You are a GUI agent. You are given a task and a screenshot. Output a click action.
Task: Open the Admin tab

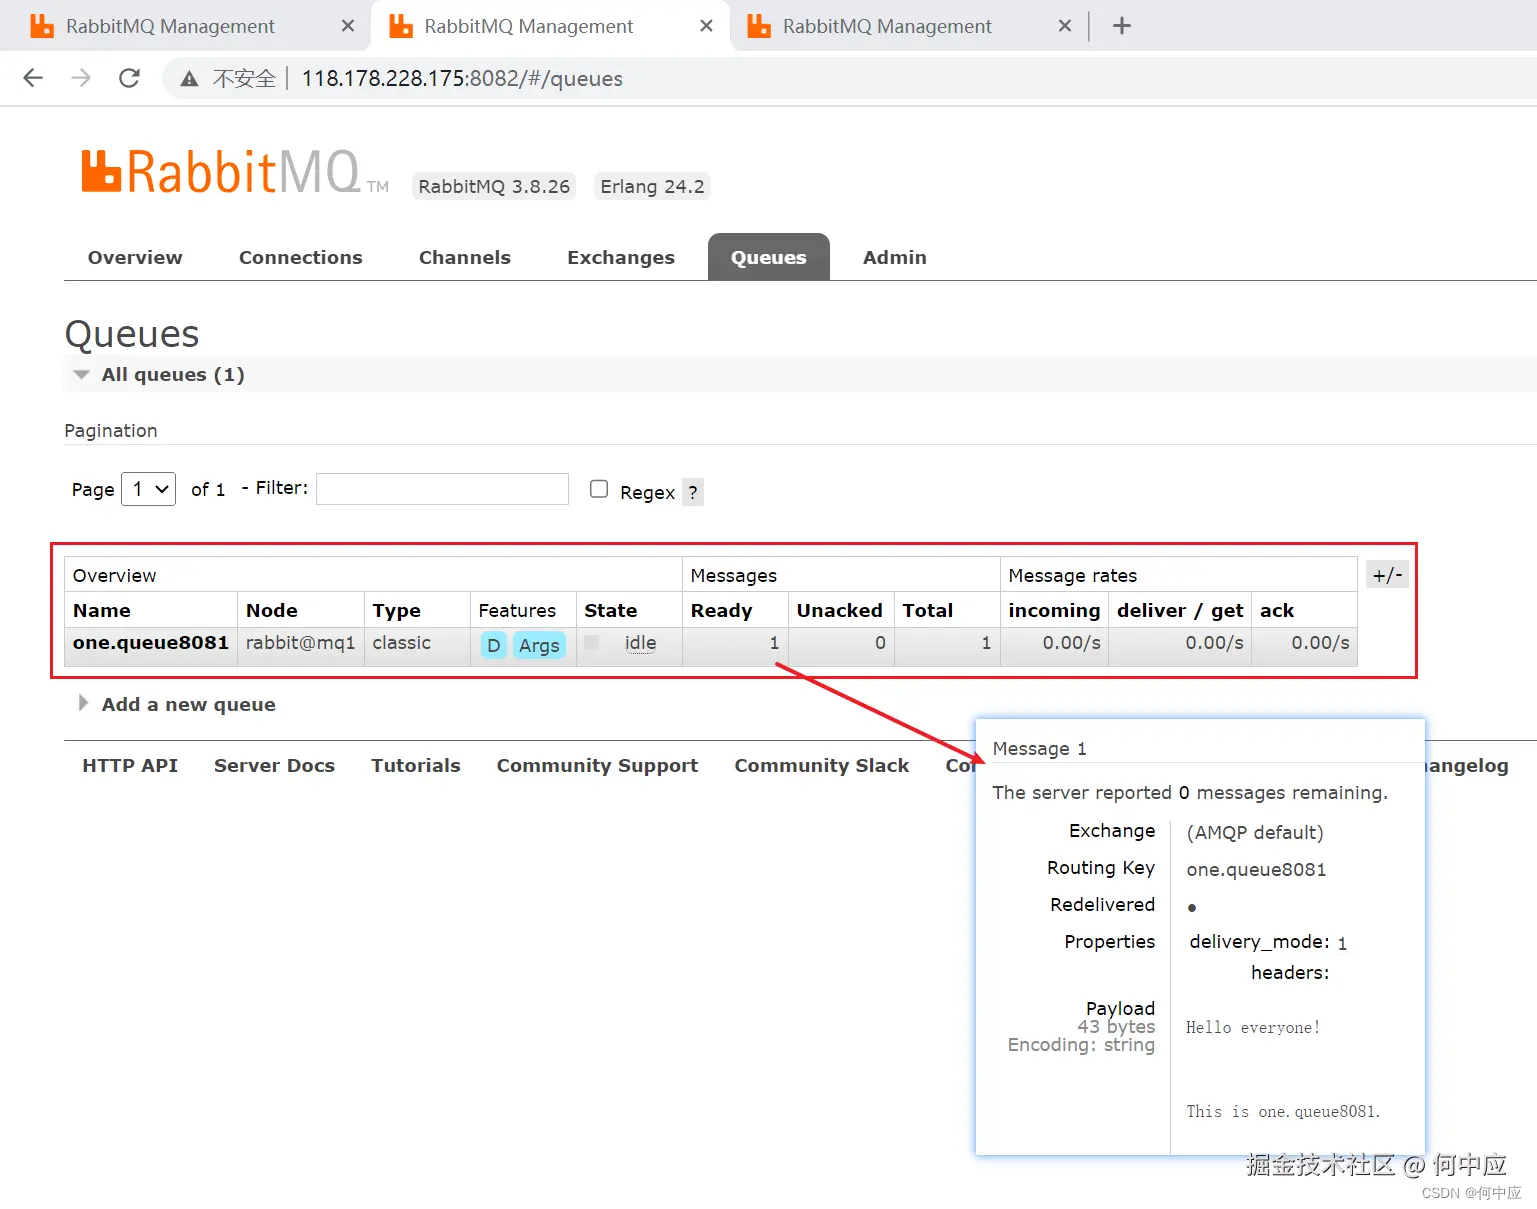coord(895,257)
